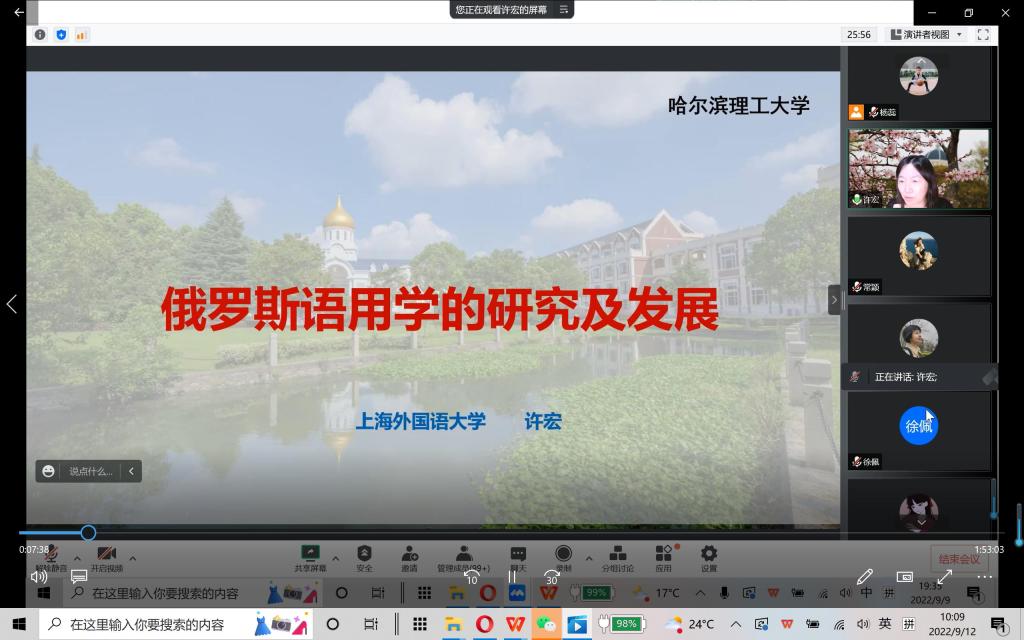Skip forward 30 seconds

coord(551,576)
